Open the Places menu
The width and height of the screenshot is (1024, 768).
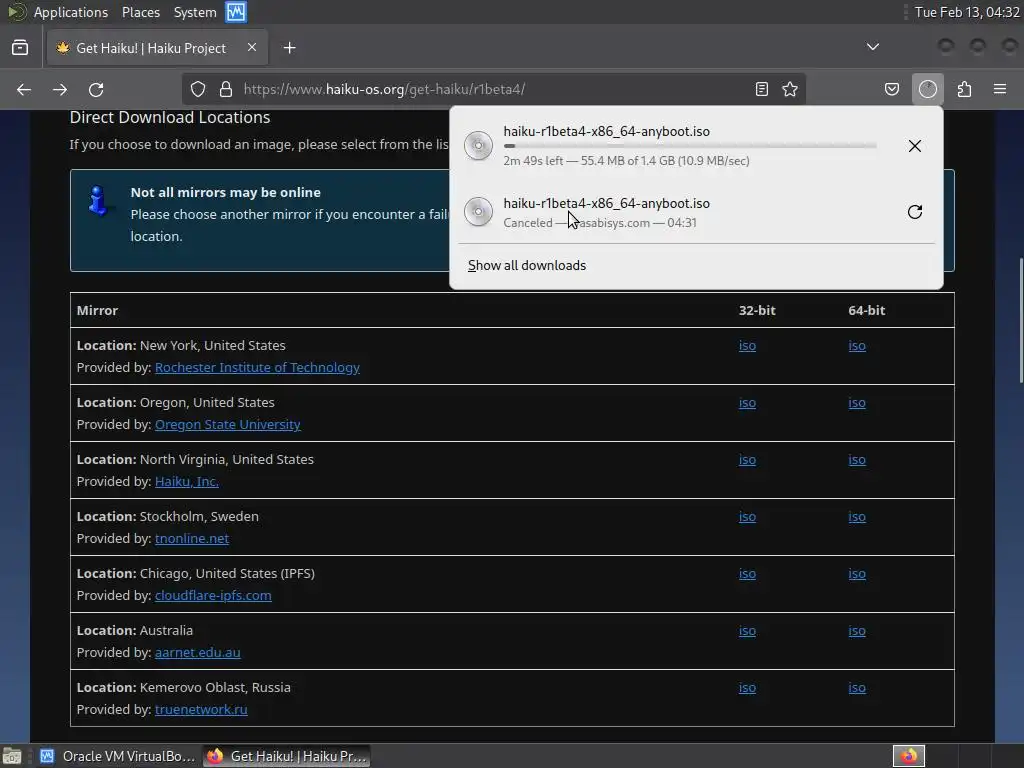pos(140,12)
